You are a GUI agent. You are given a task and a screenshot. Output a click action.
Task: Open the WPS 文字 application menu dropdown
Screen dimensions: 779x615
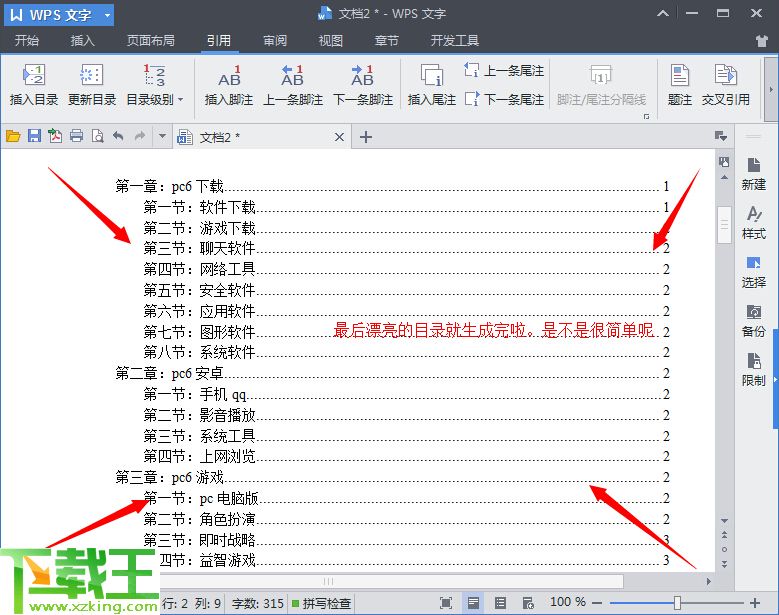click(x=107, y=15)
